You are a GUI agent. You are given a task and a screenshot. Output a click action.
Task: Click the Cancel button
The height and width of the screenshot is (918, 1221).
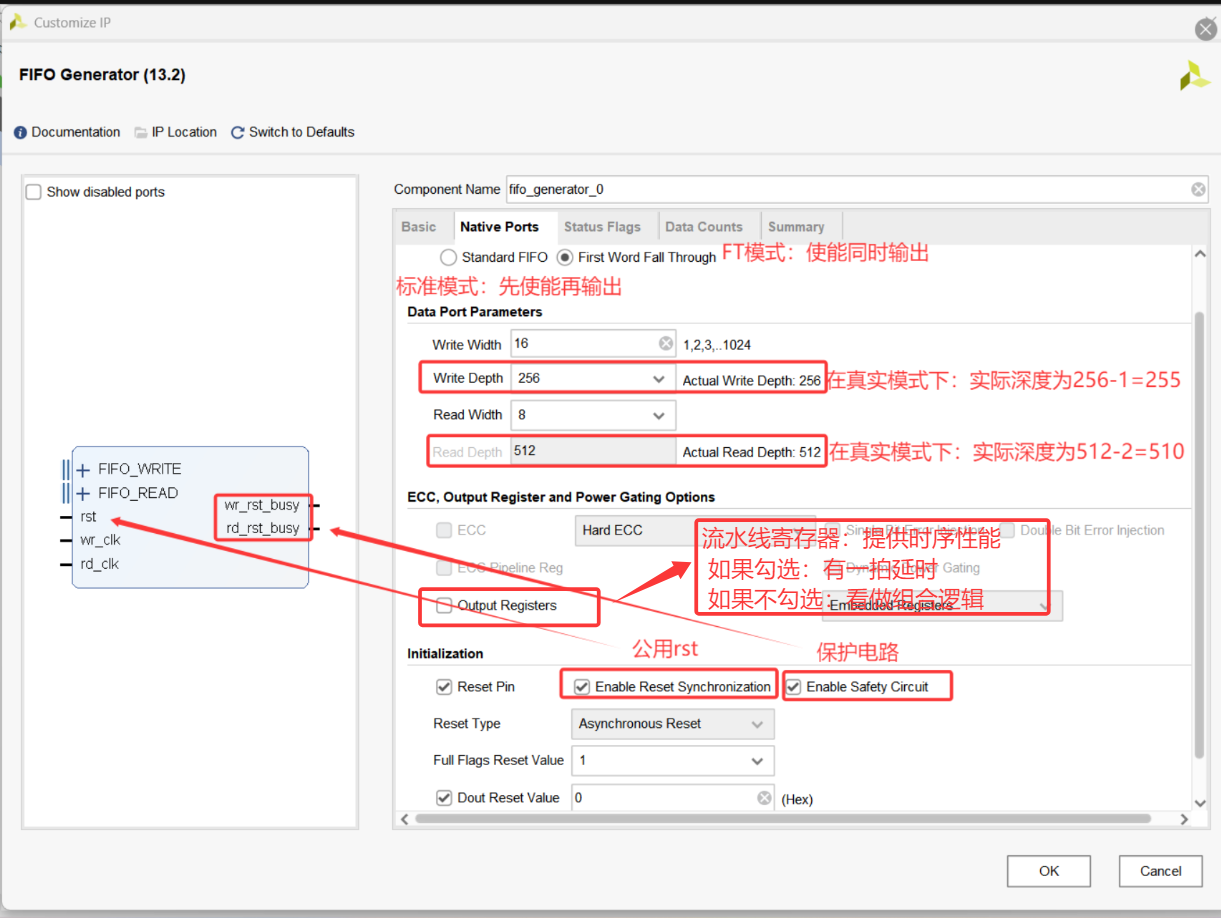point(1160,871)
